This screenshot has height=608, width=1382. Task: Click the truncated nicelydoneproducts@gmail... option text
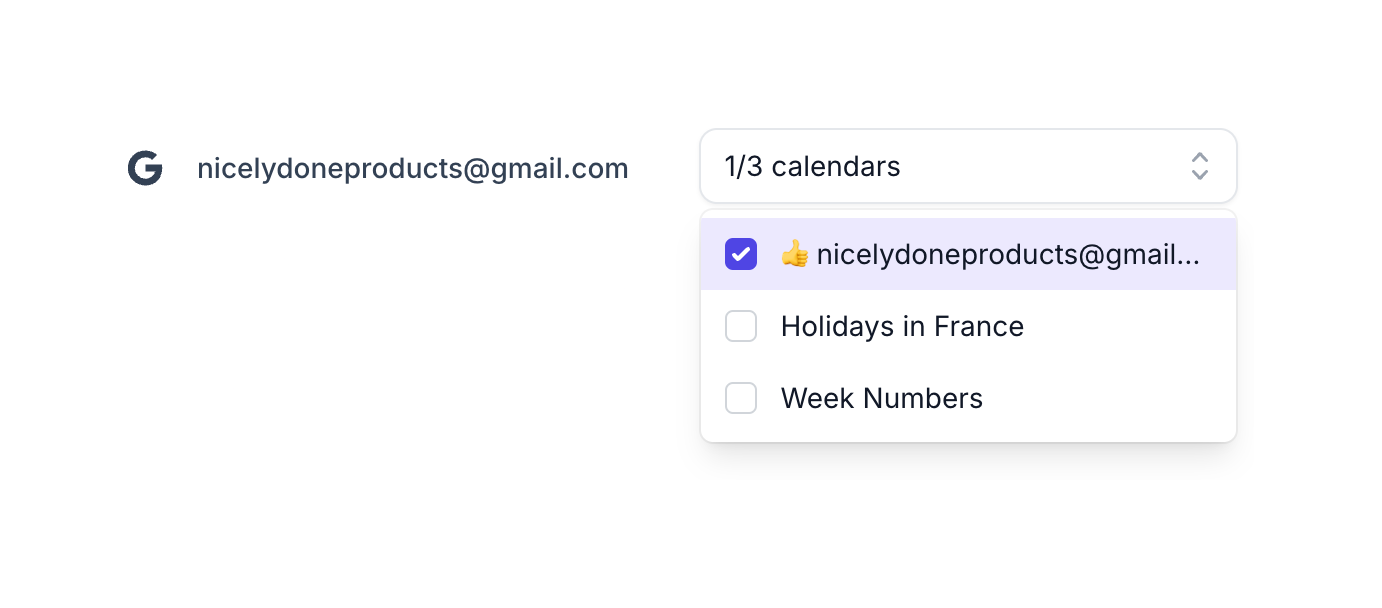(1008, 254)
